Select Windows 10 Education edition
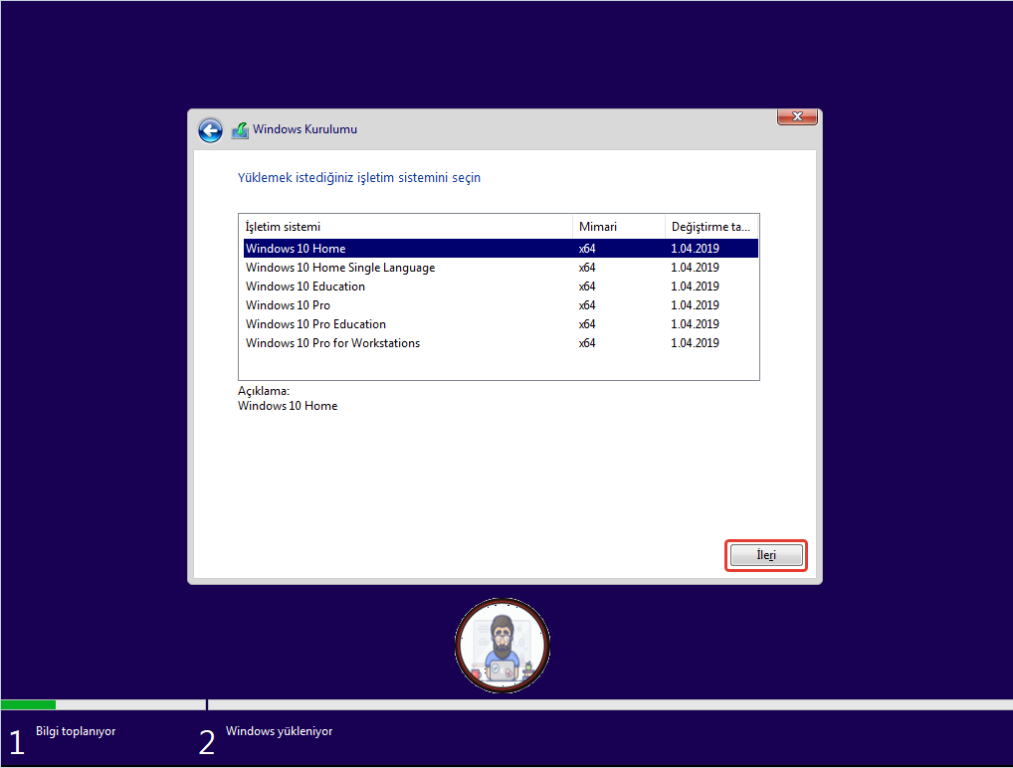1013x768 pixels. (x=501, y=286)
